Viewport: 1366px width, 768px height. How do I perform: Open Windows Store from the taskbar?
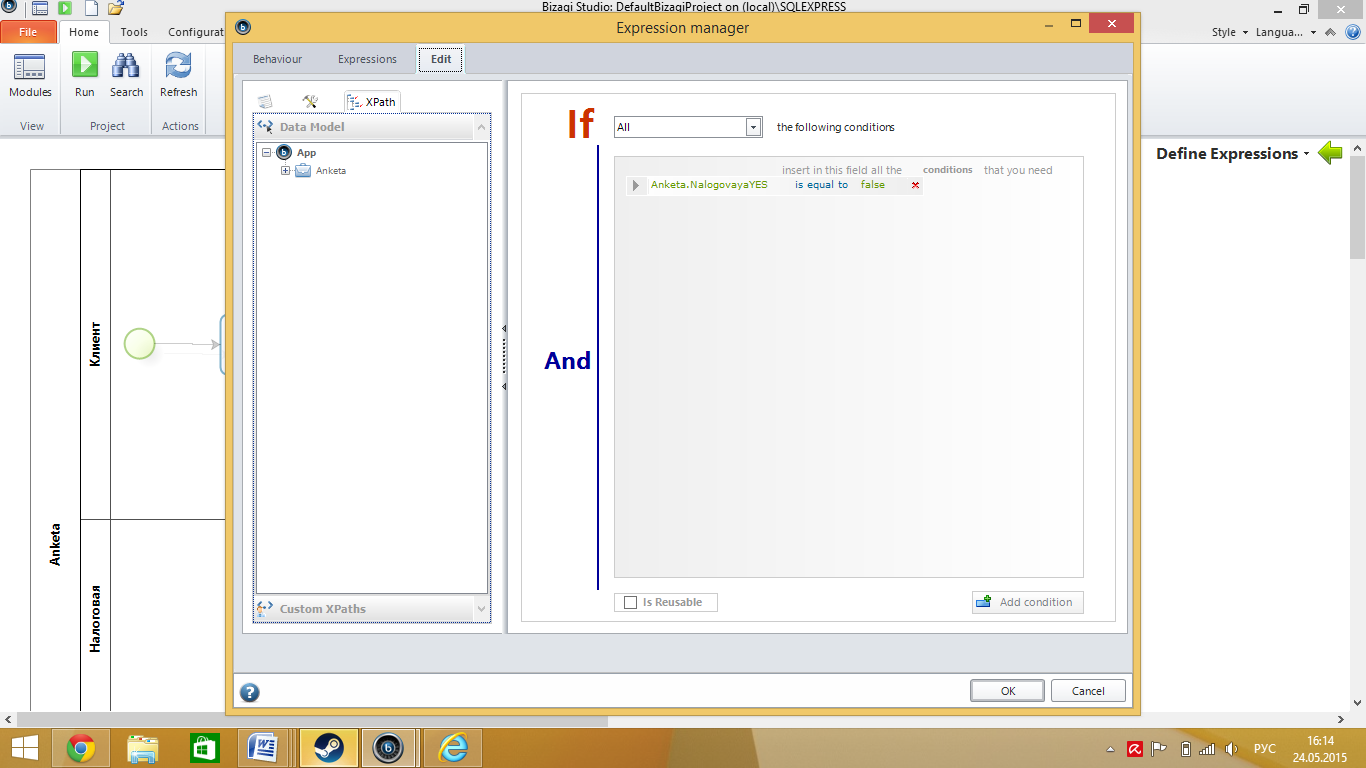pyautogui.click(x=204, y=748)
